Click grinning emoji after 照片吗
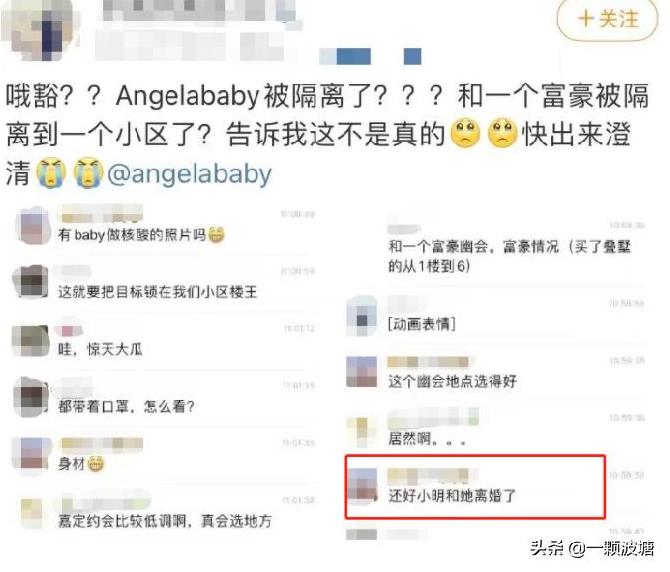This screenshot has height=572, width=670. click(x=216, y=235)
